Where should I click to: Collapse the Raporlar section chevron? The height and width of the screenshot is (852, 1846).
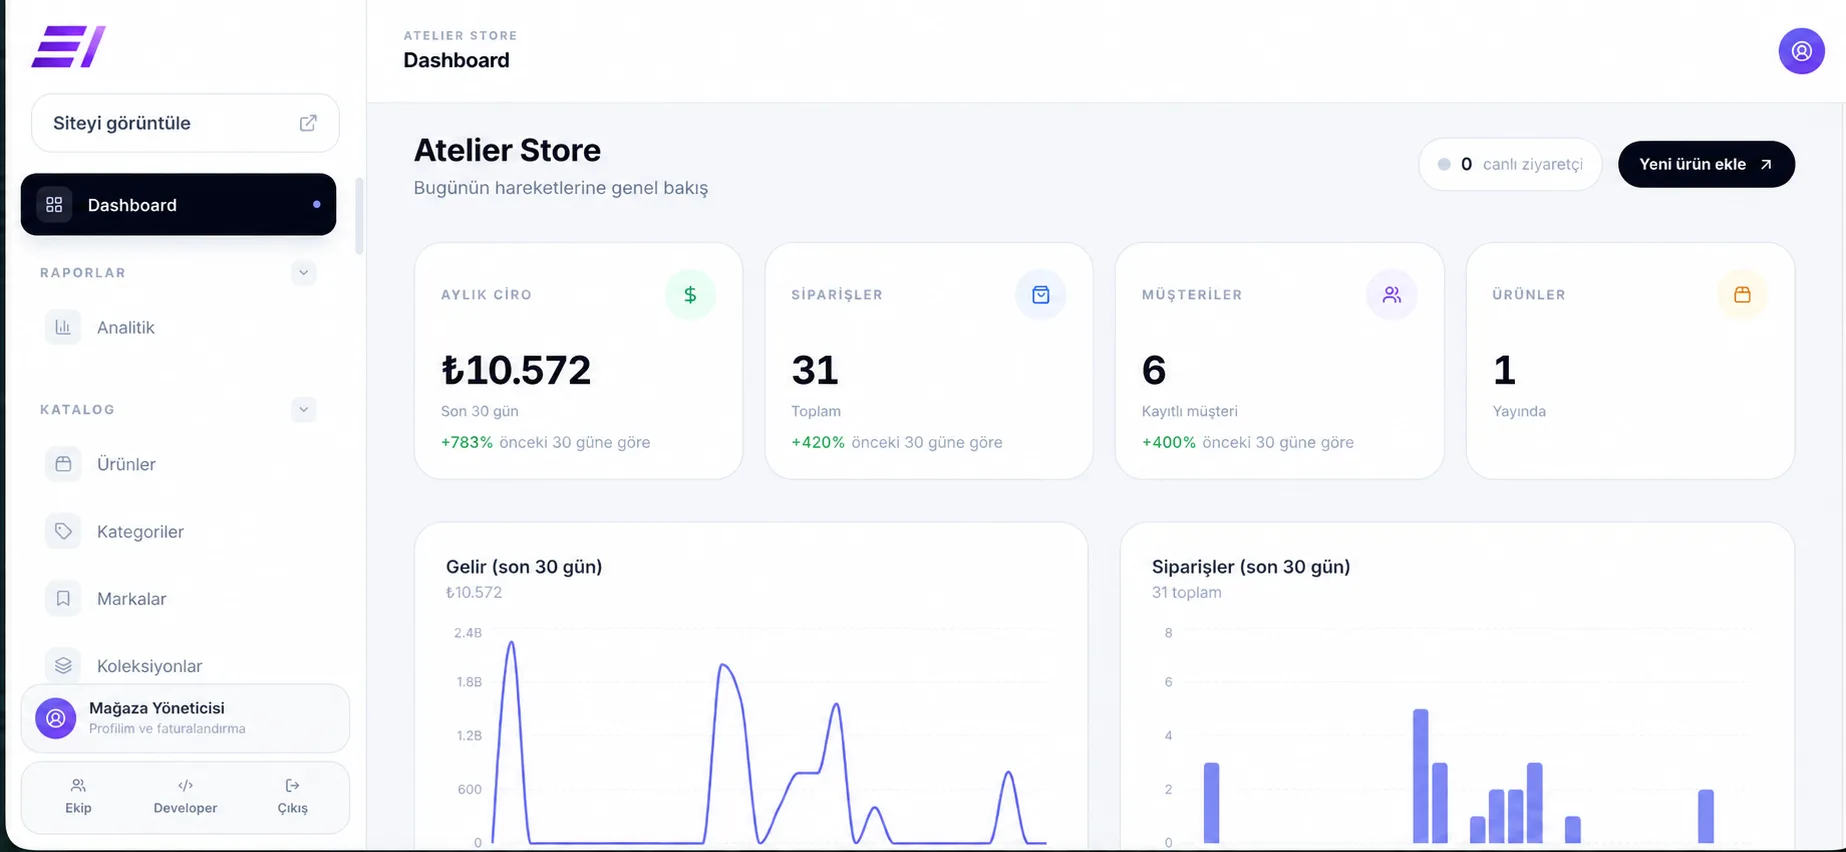coord(304,272)
